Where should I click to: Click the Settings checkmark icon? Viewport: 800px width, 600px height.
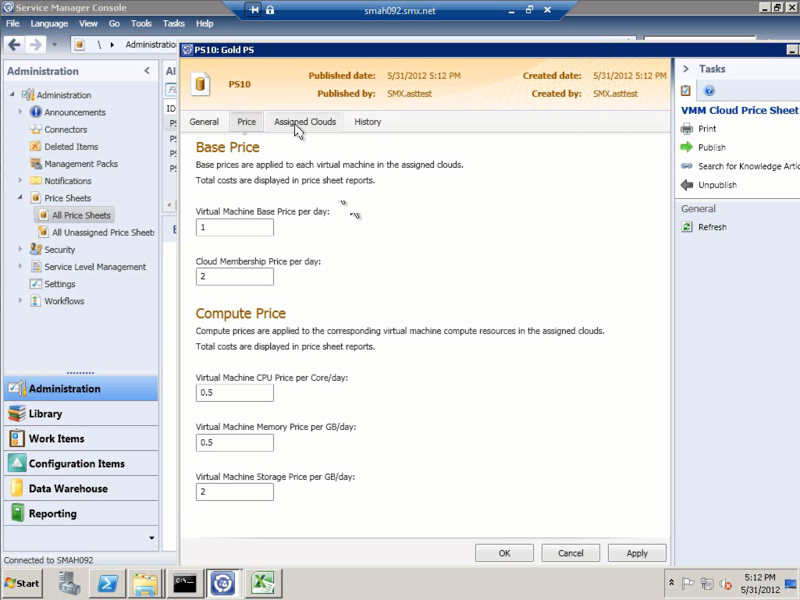[35, 284]
